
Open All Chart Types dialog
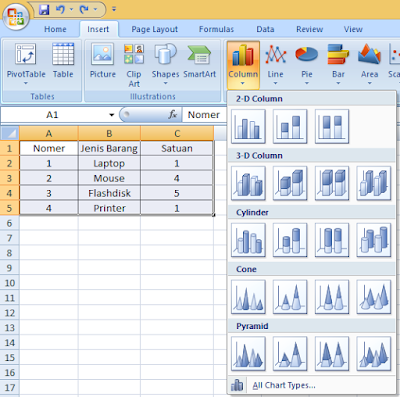pyautogui.click(x=284, y=385)
